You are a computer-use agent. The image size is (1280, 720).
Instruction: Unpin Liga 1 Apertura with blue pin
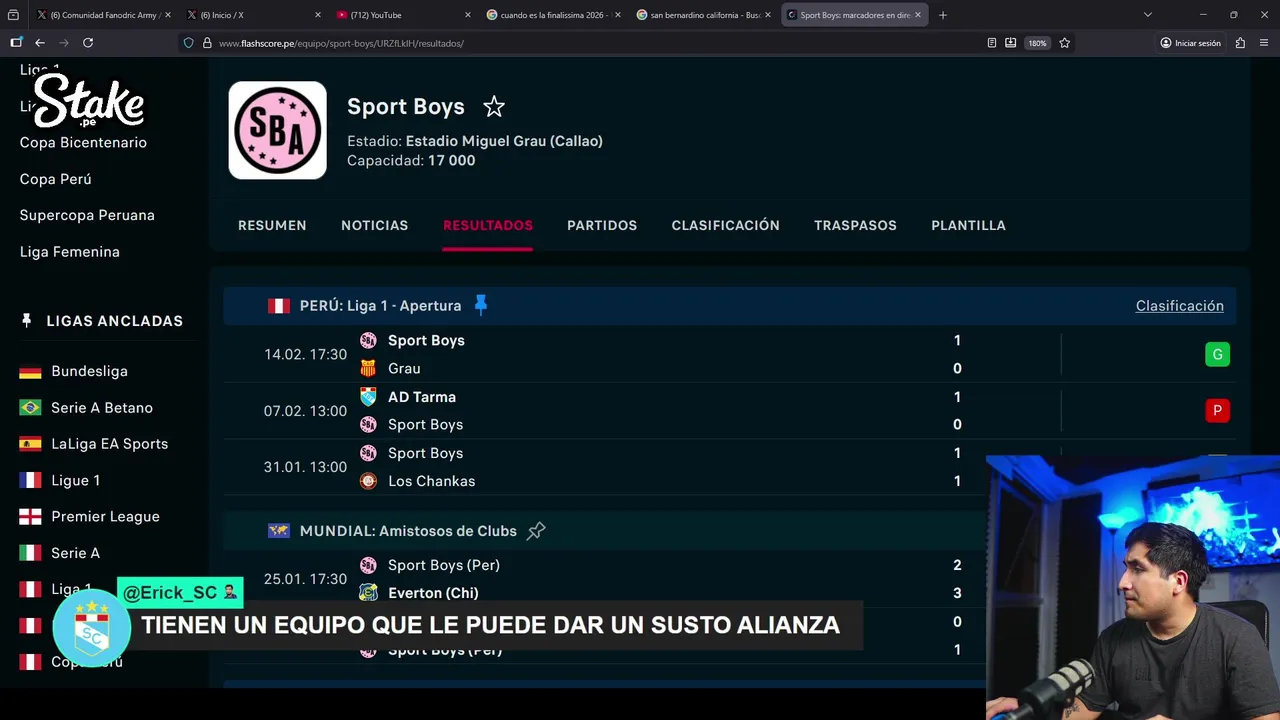pos(481,305)
